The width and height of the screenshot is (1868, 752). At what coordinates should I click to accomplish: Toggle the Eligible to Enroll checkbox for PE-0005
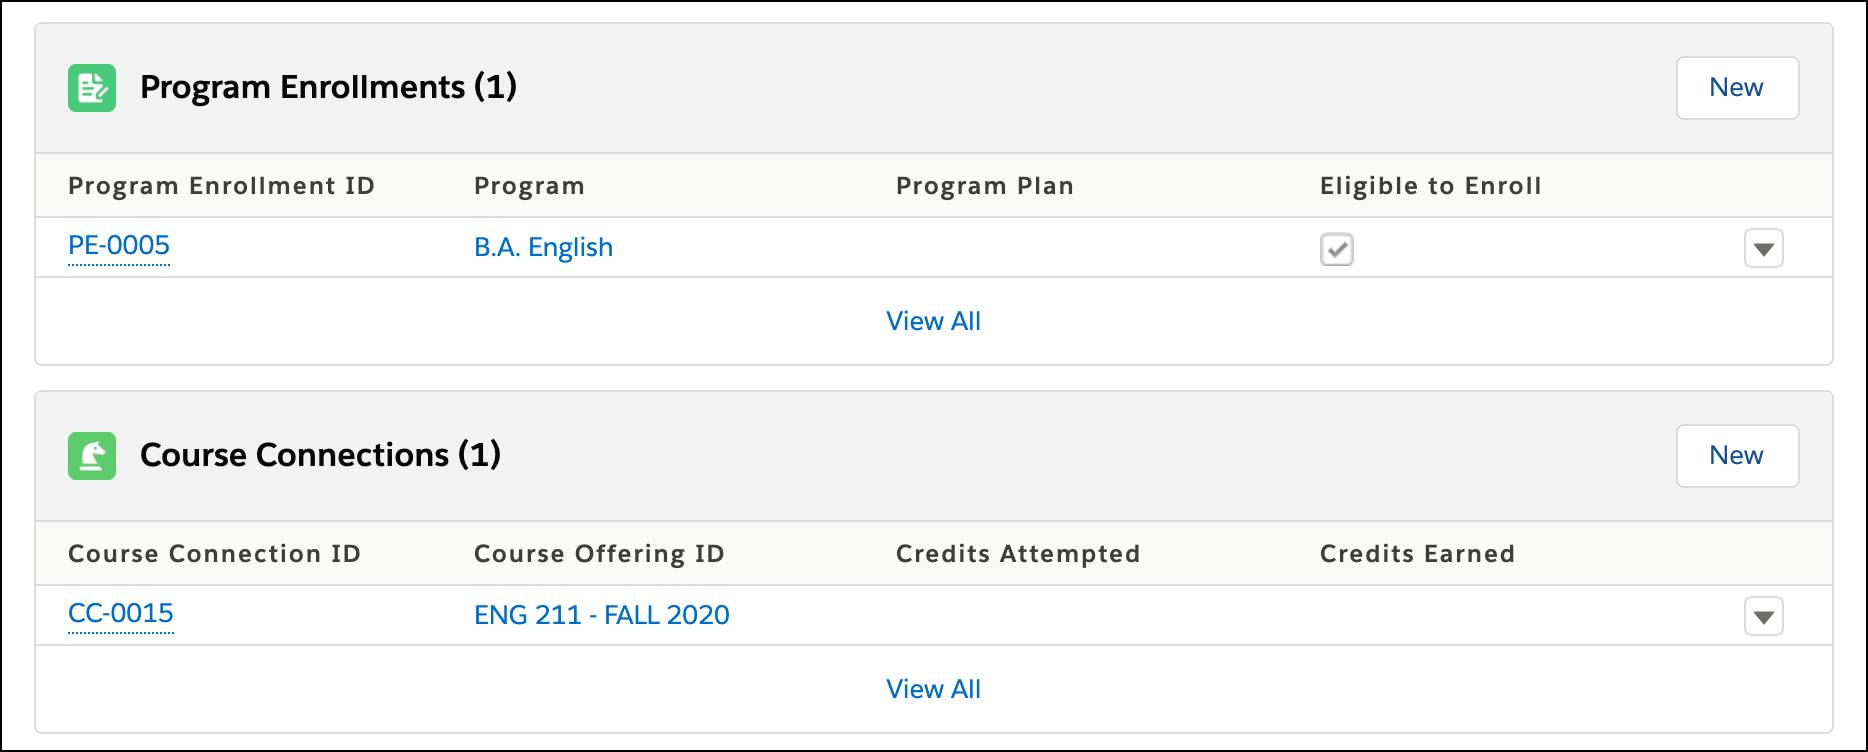(1338, 249)
